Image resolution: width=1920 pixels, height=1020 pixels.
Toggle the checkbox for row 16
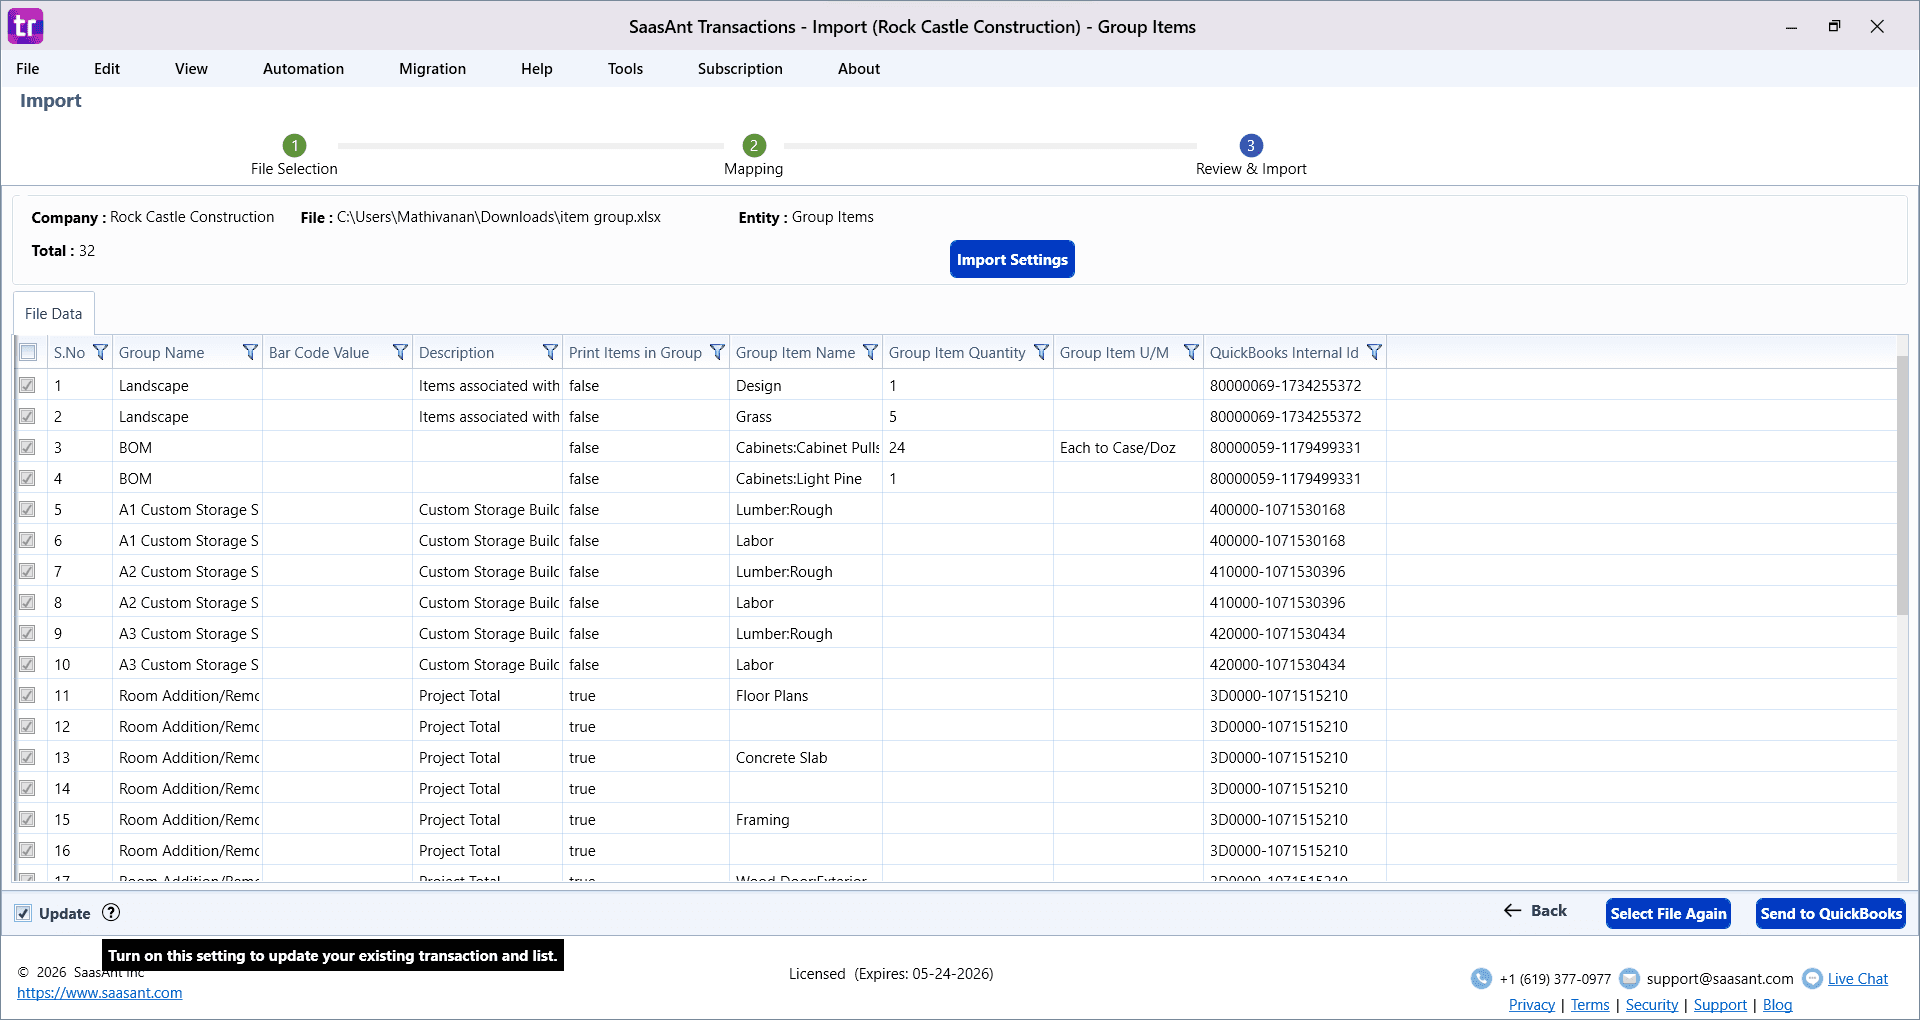click(x=27, y=850)
